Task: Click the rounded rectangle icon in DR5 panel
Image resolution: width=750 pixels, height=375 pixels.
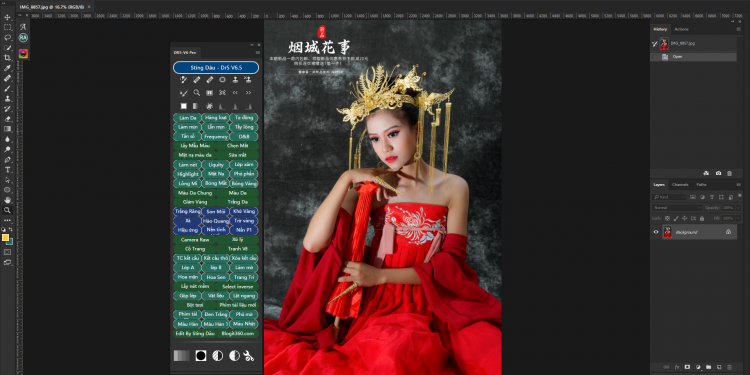Action: coord(222,80)
